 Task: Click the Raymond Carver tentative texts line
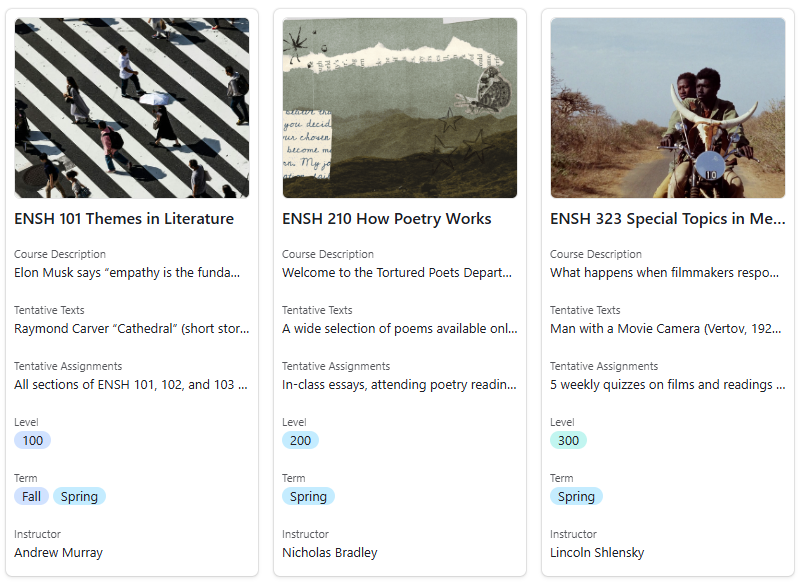[x=131, y=328]
